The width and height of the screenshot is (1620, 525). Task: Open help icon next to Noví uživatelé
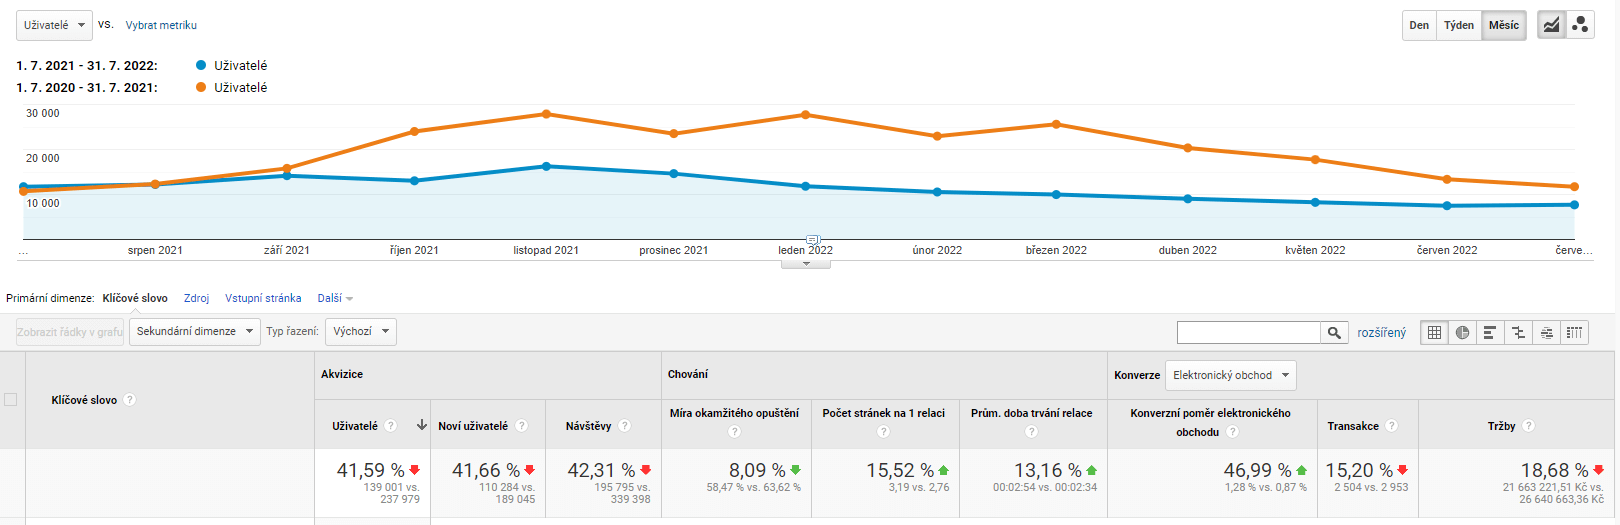[521, 426]
